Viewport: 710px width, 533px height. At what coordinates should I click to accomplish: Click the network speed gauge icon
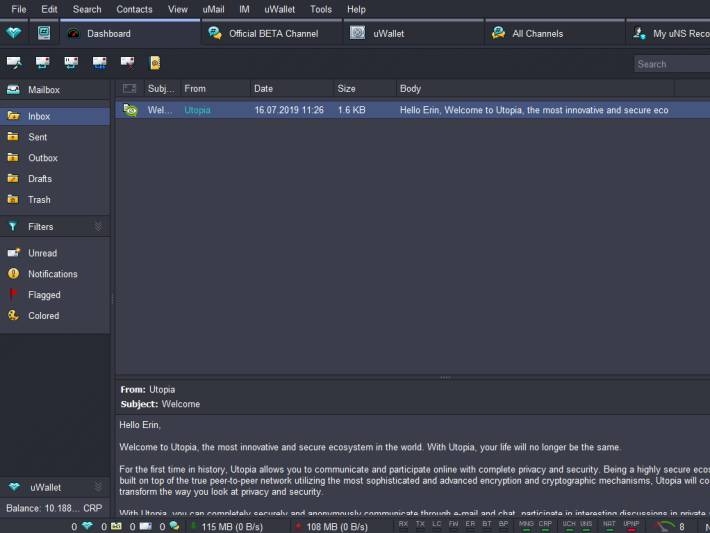664,526
